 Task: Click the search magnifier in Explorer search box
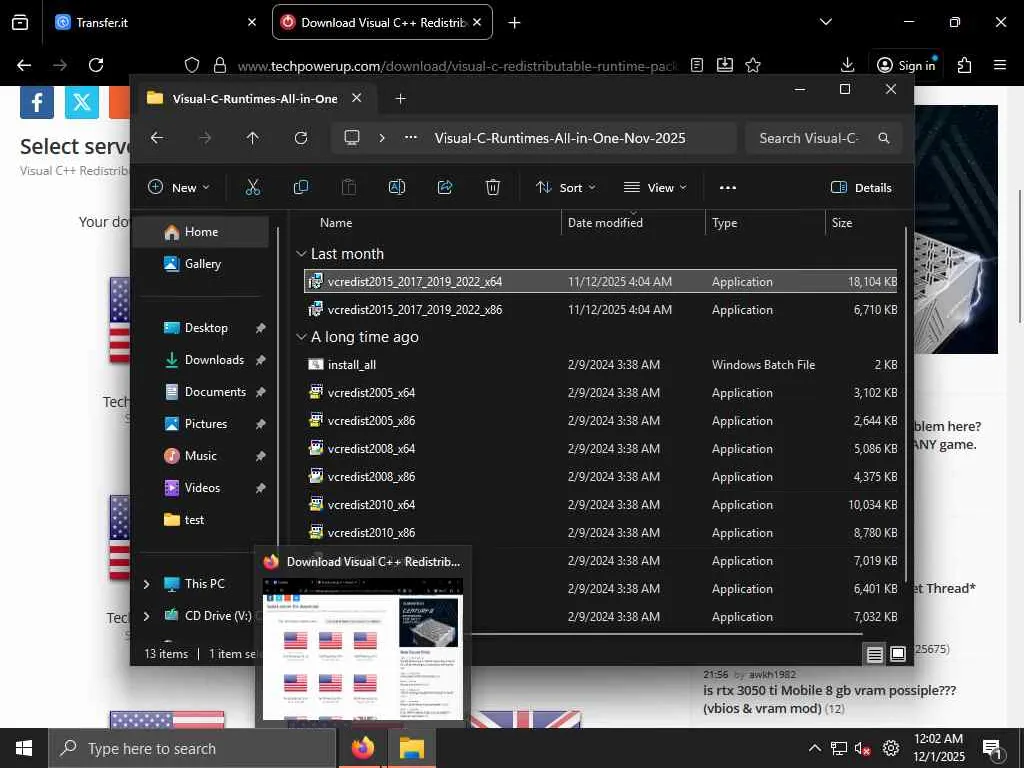pos(884,138)
